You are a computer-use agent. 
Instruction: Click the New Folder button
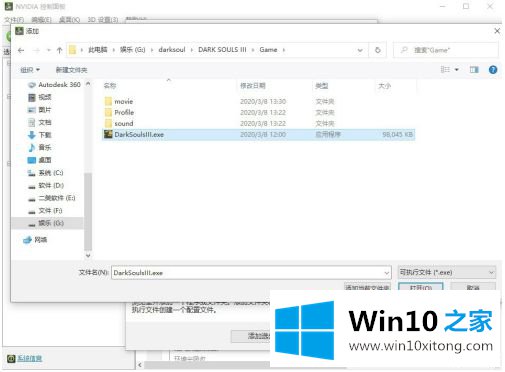point(71,70)
